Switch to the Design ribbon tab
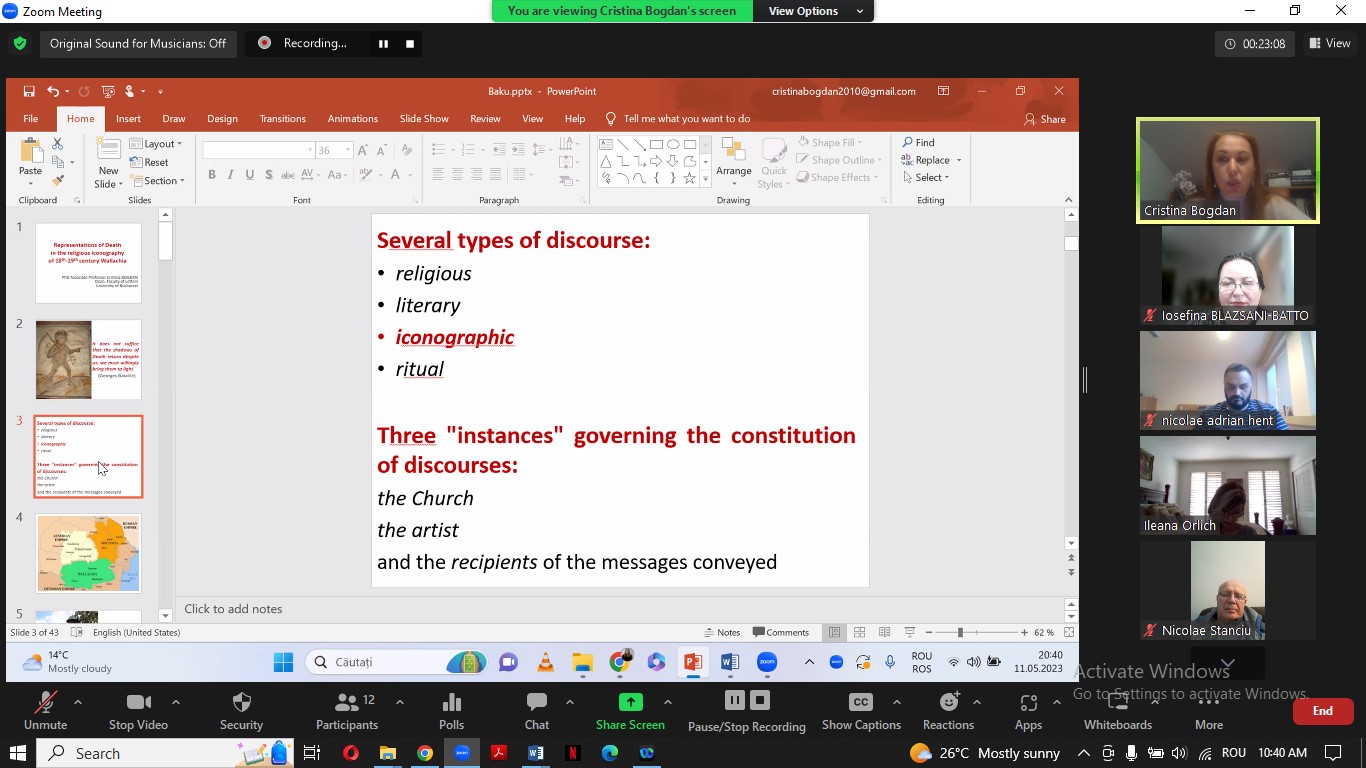This screenshot has width=1366, height=768. pos(222,119)
